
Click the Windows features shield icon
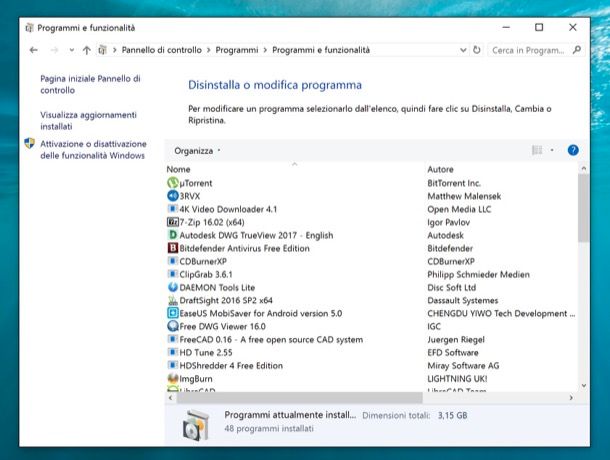pos(30,144)
